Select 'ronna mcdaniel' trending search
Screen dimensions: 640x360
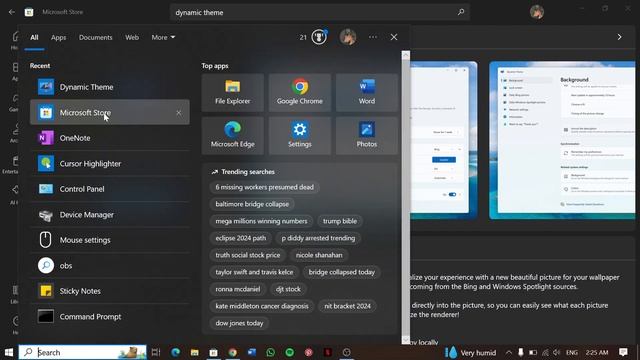click(x=238, y=289)
